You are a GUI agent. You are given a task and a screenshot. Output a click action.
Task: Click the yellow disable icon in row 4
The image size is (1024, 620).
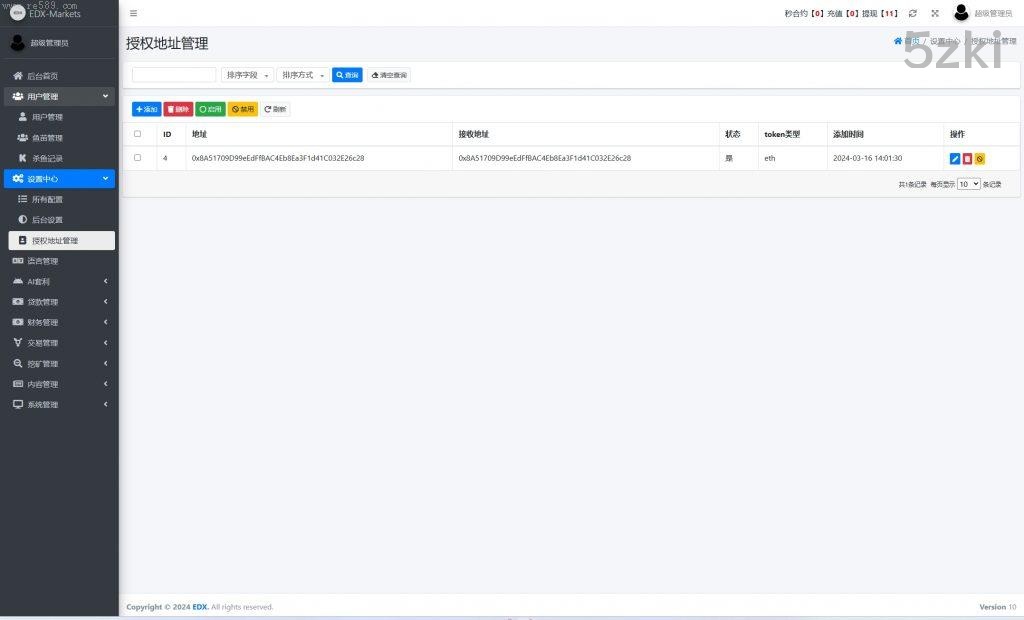(980, 159)
